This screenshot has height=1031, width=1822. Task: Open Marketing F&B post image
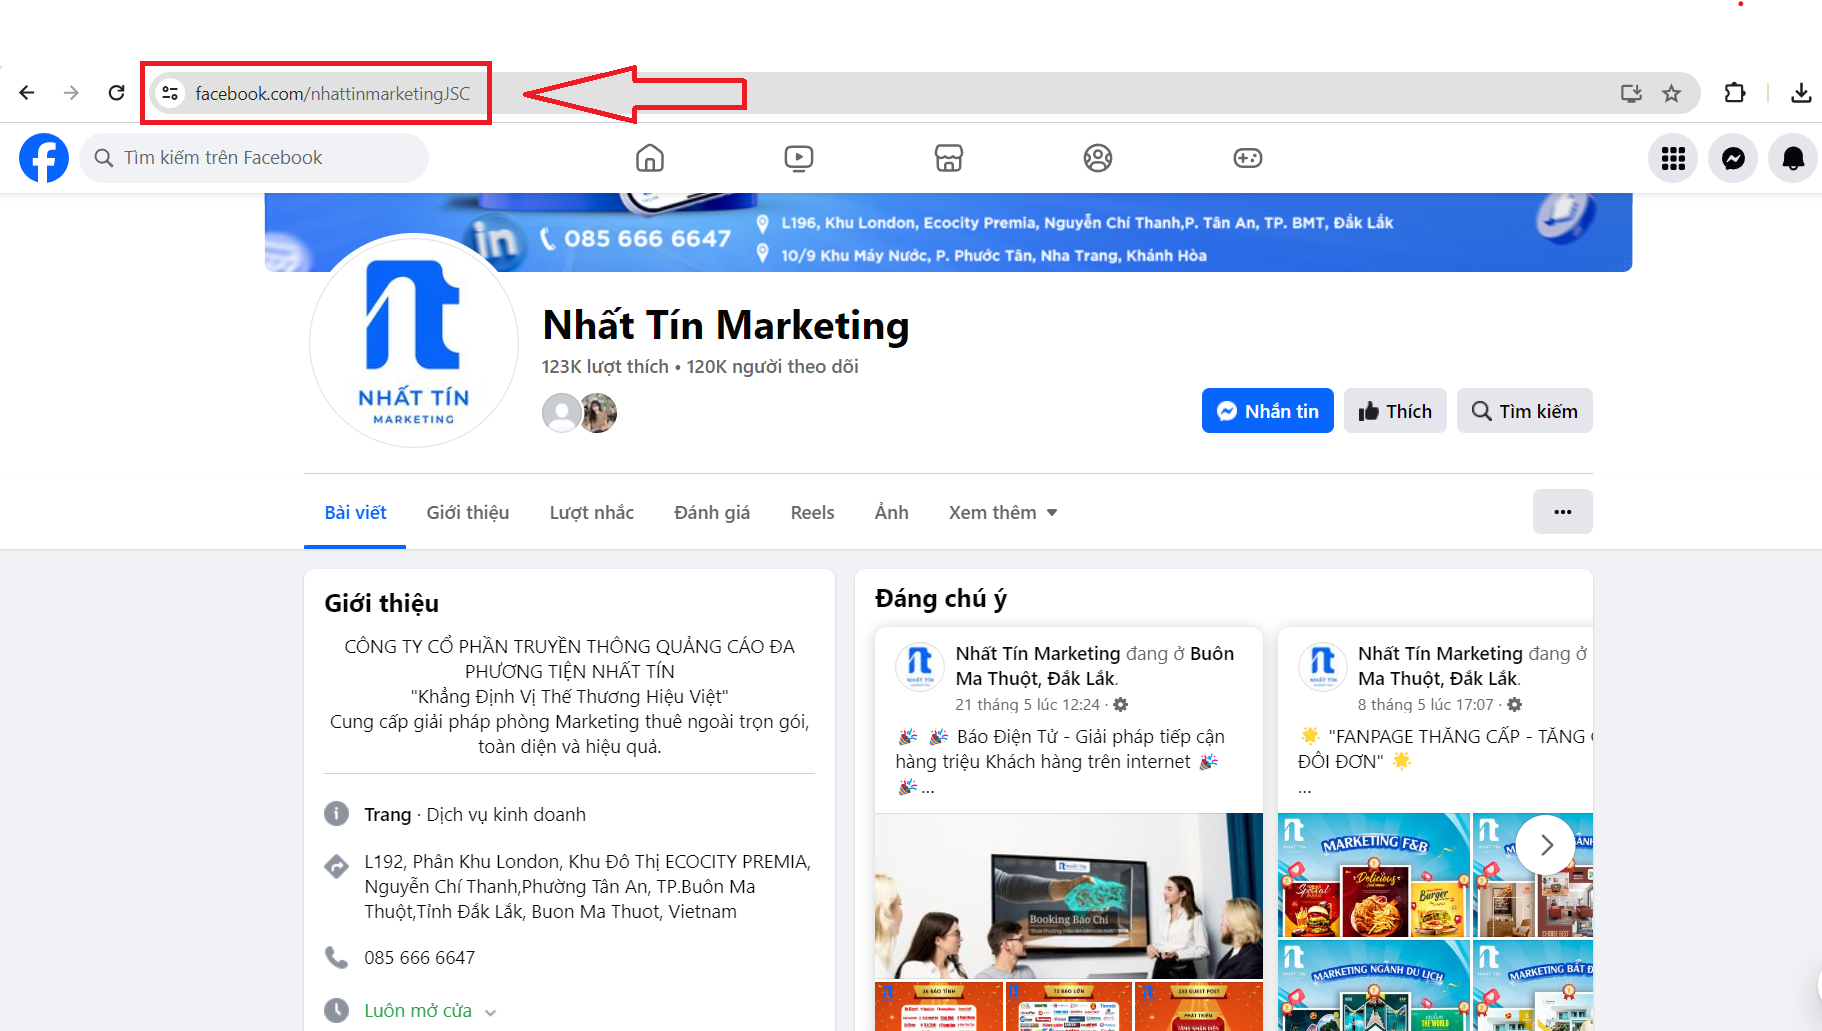pos(1374,875)
